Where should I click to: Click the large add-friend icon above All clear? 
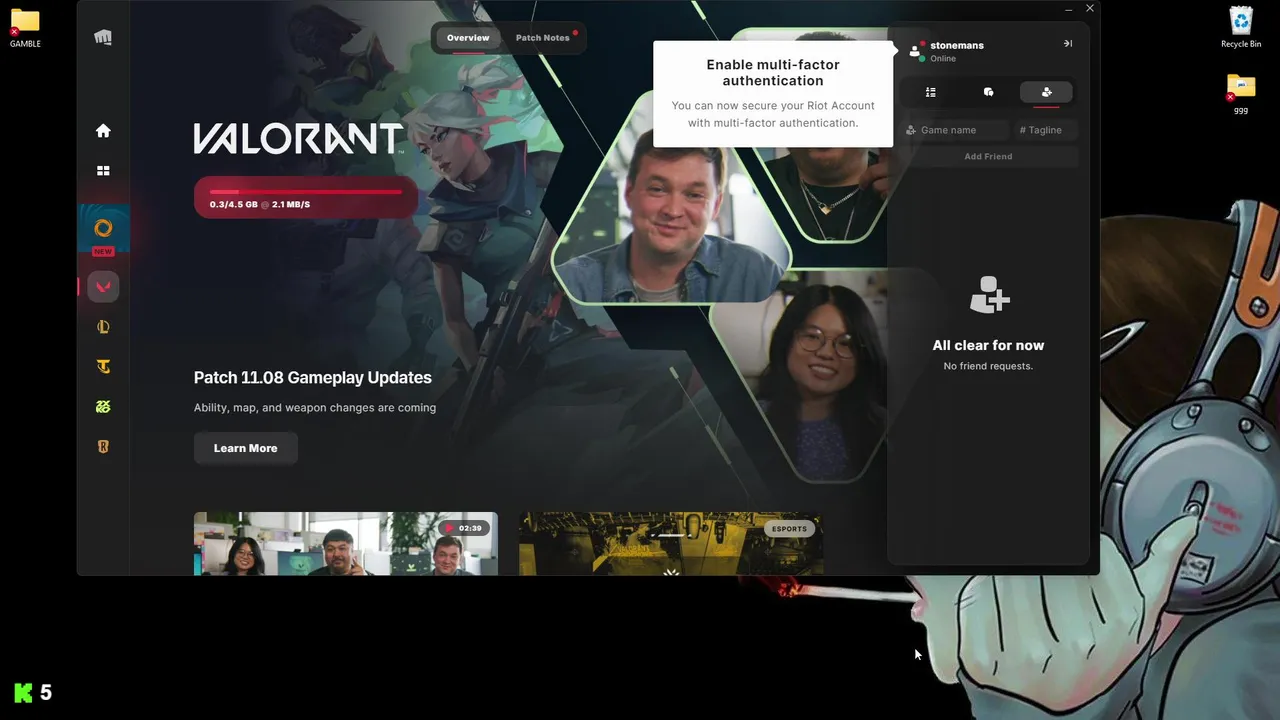click(989, 296)
